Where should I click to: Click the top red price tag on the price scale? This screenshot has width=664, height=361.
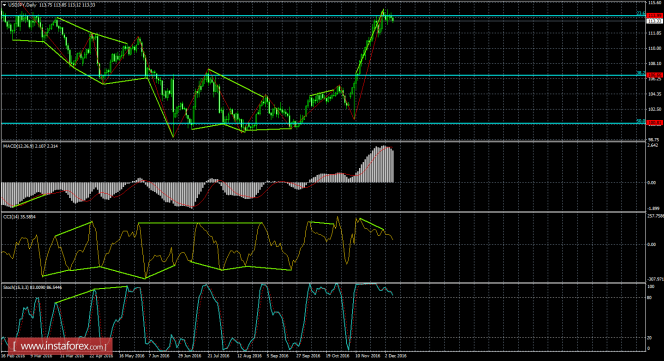pyautogui.click(x=655, y=16)
